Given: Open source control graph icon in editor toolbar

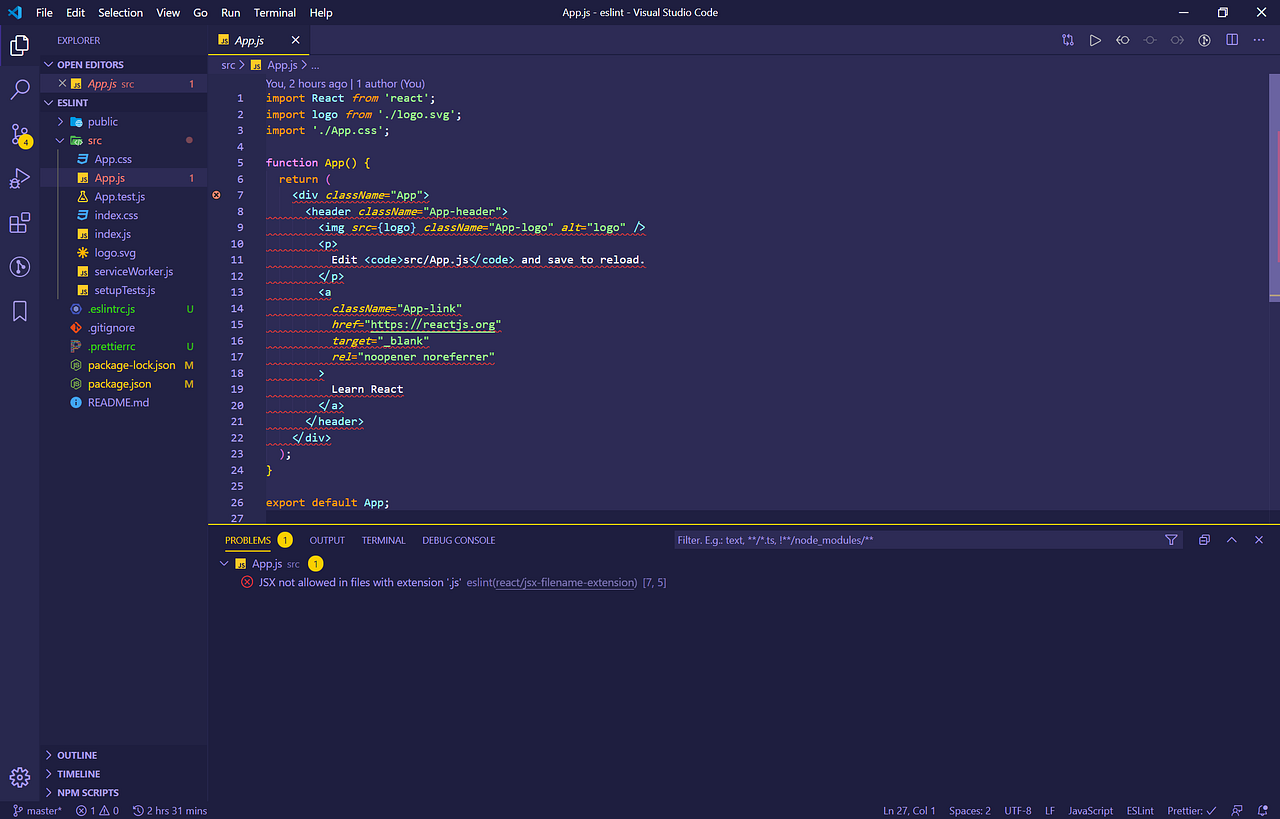Looking at the screenshot, I should [1067, 40].
